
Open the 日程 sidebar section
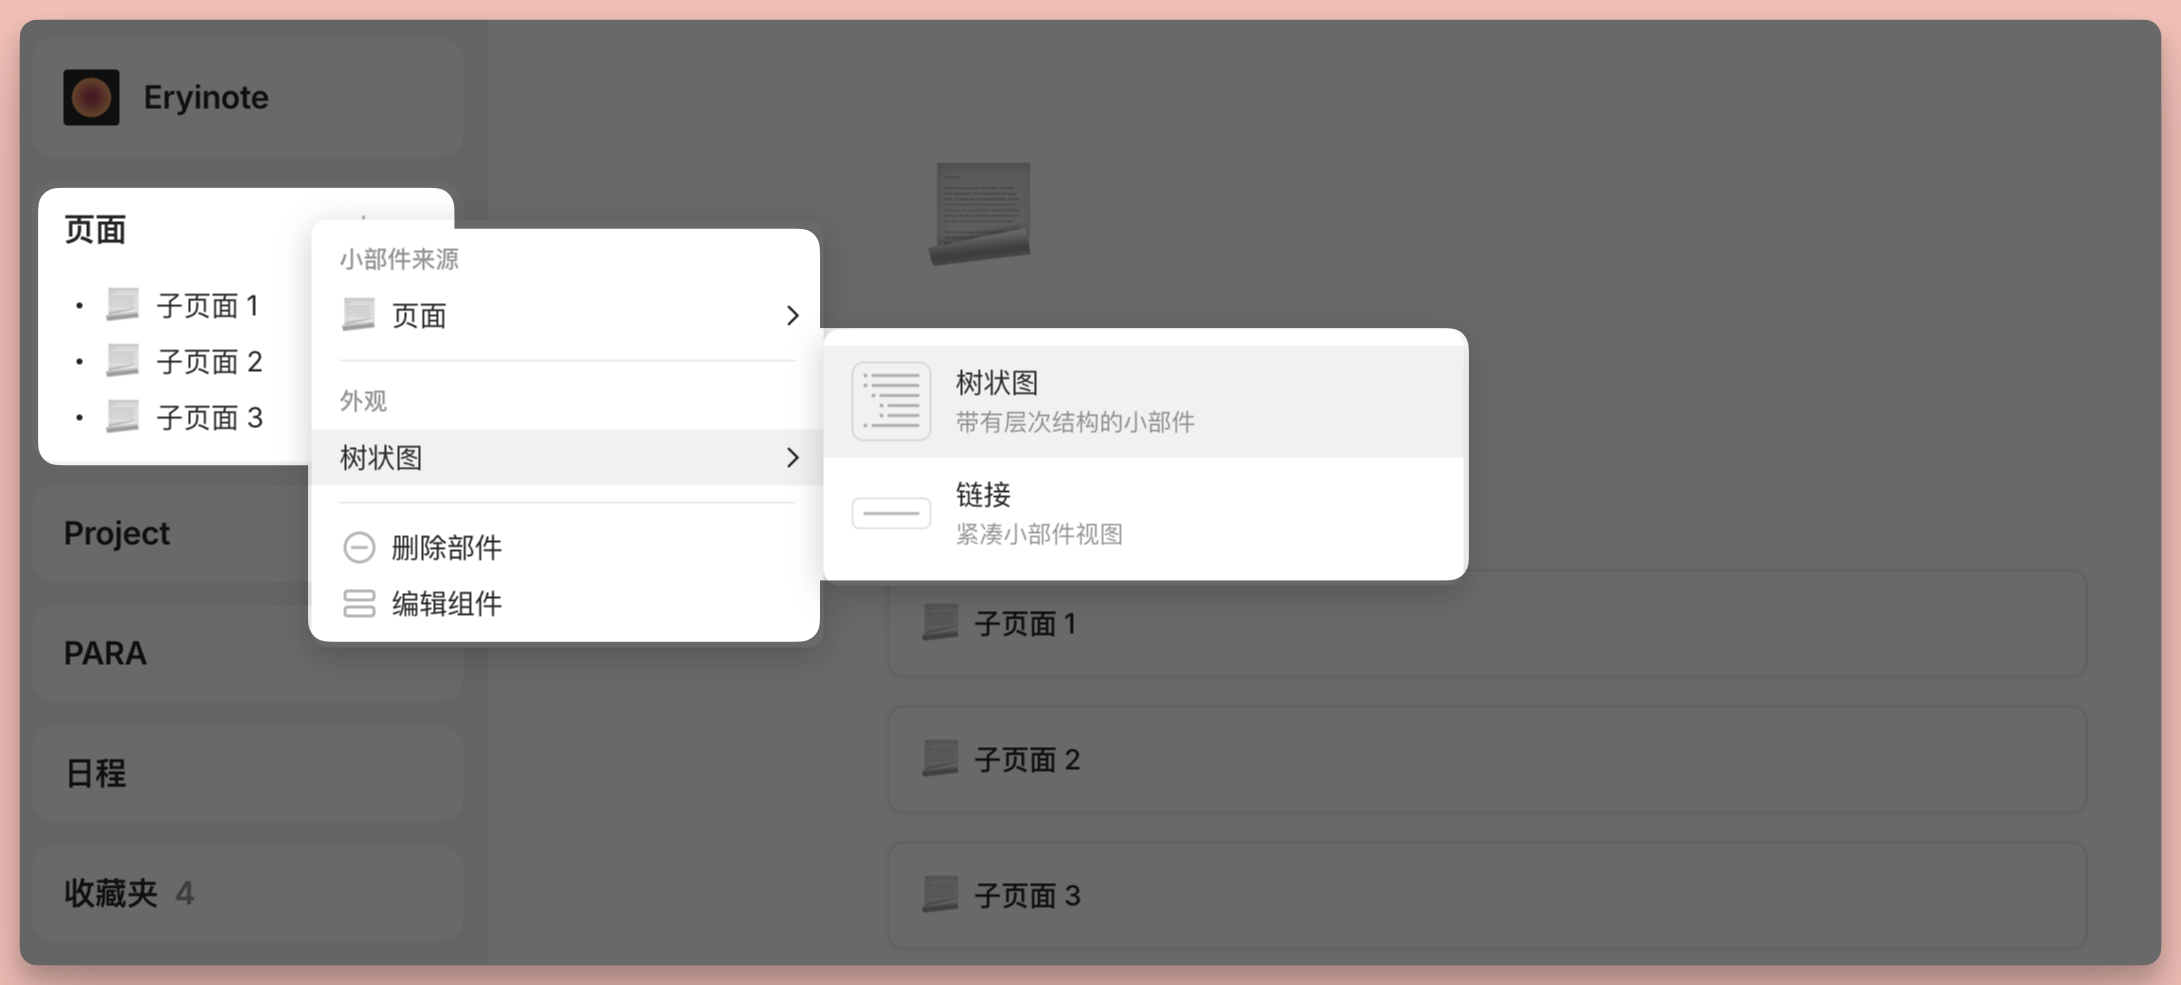(x=247, y=773)
